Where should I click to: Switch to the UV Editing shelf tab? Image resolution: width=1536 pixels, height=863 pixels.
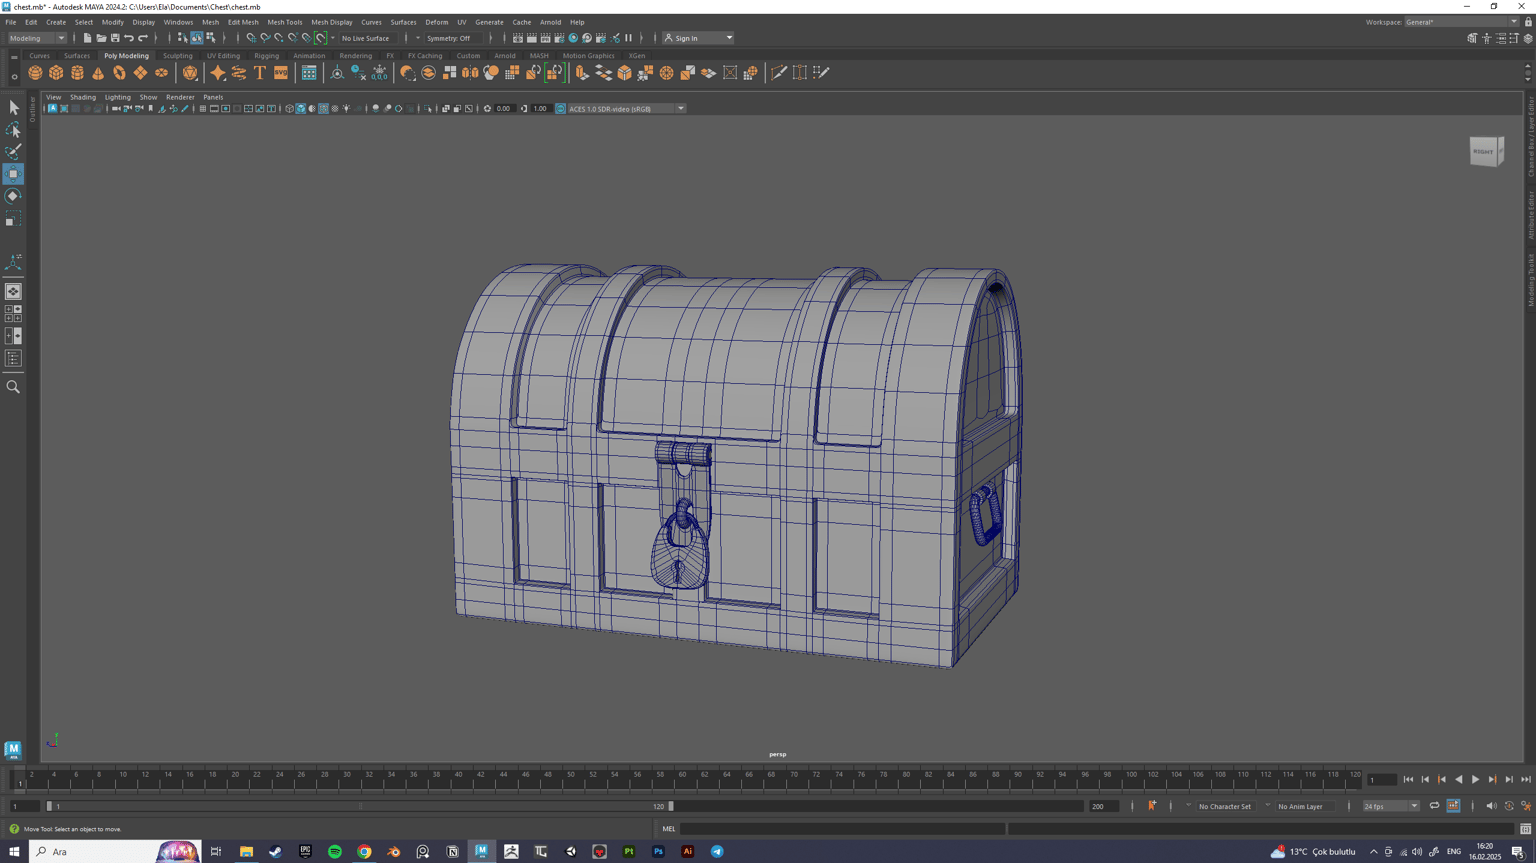[223, 56]
